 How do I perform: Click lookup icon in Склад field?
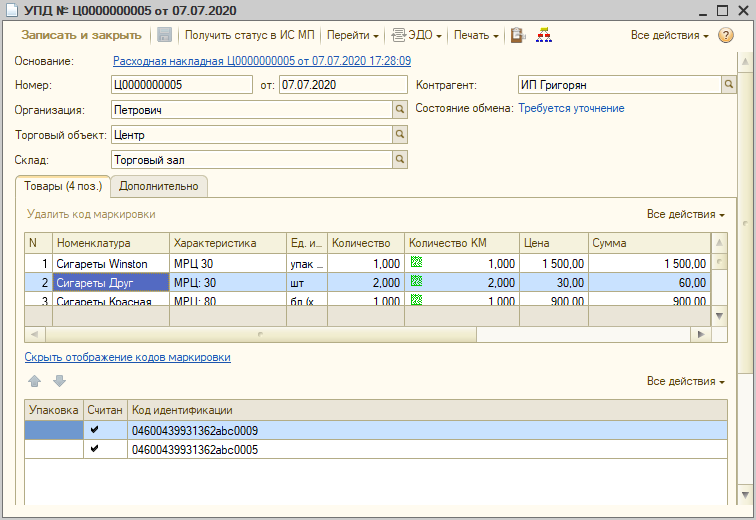[400, 159]
